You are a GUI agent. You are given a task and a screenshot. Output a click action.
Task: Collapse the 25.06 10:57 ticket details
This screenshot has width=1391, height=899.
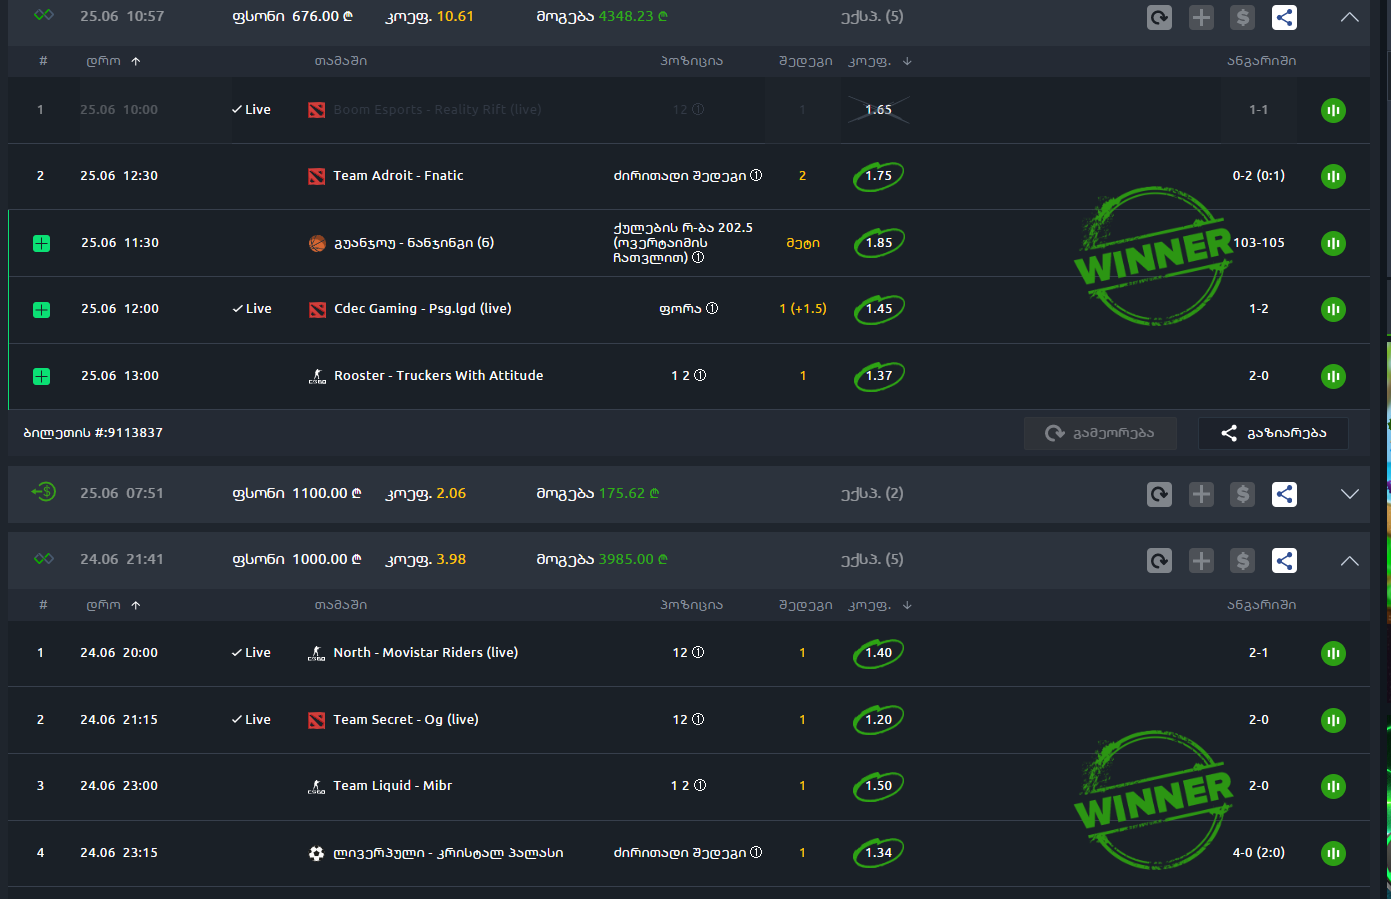click(x=1349, y=17)
